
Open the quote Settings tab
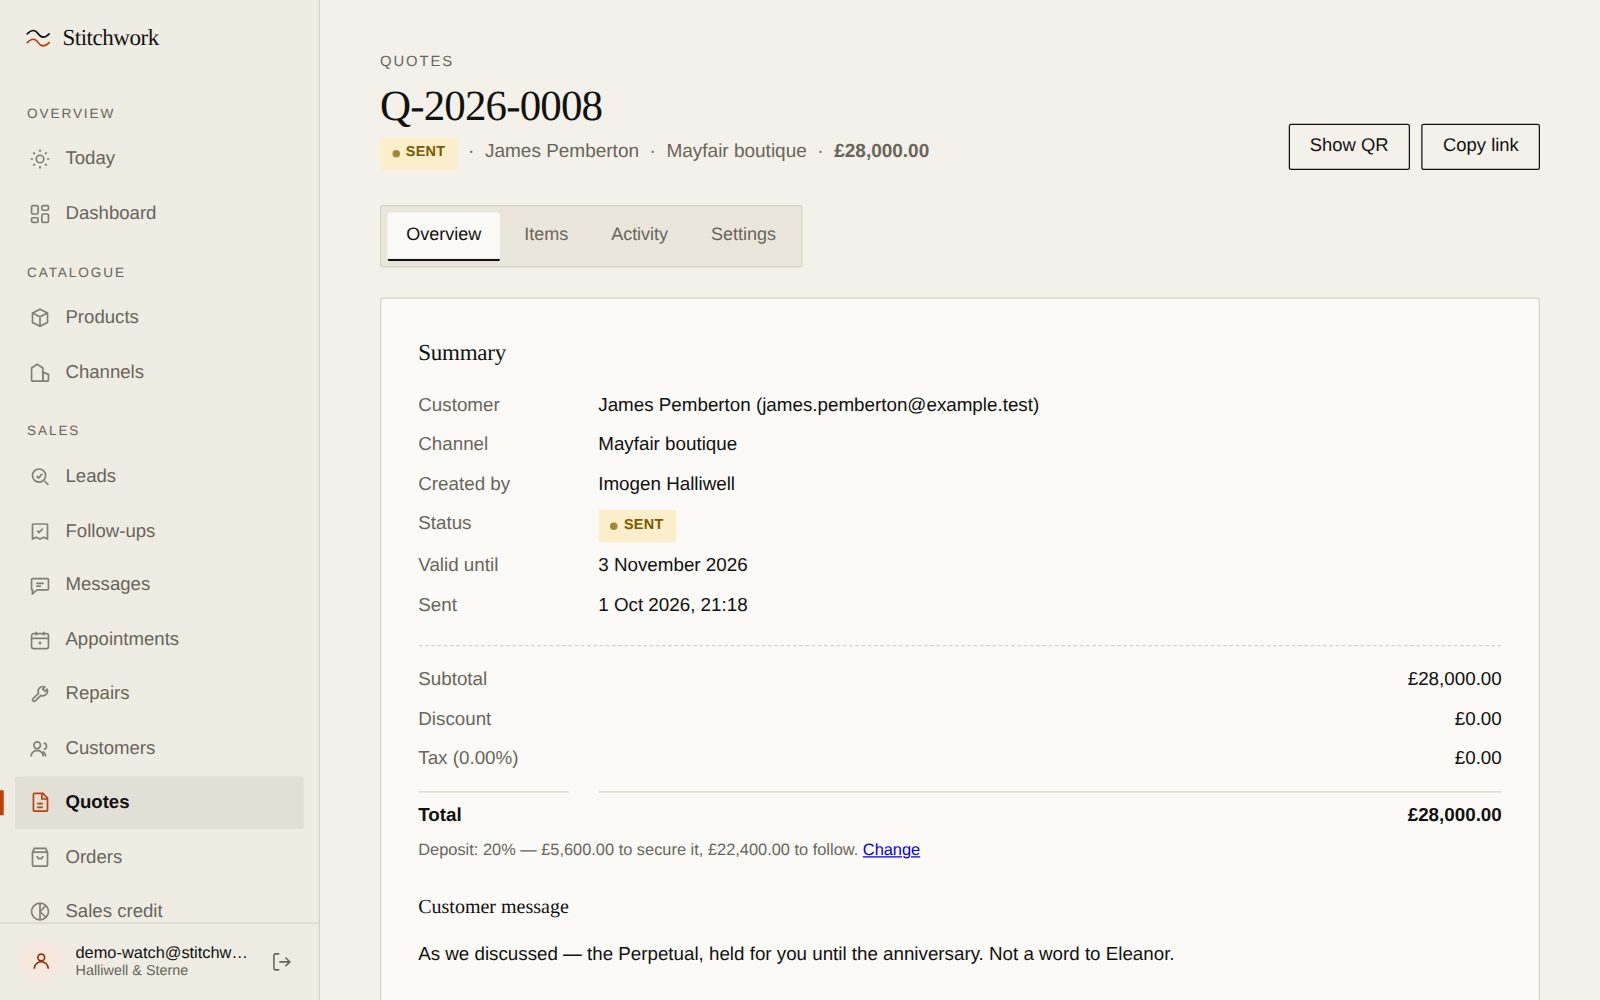[743, 235]
